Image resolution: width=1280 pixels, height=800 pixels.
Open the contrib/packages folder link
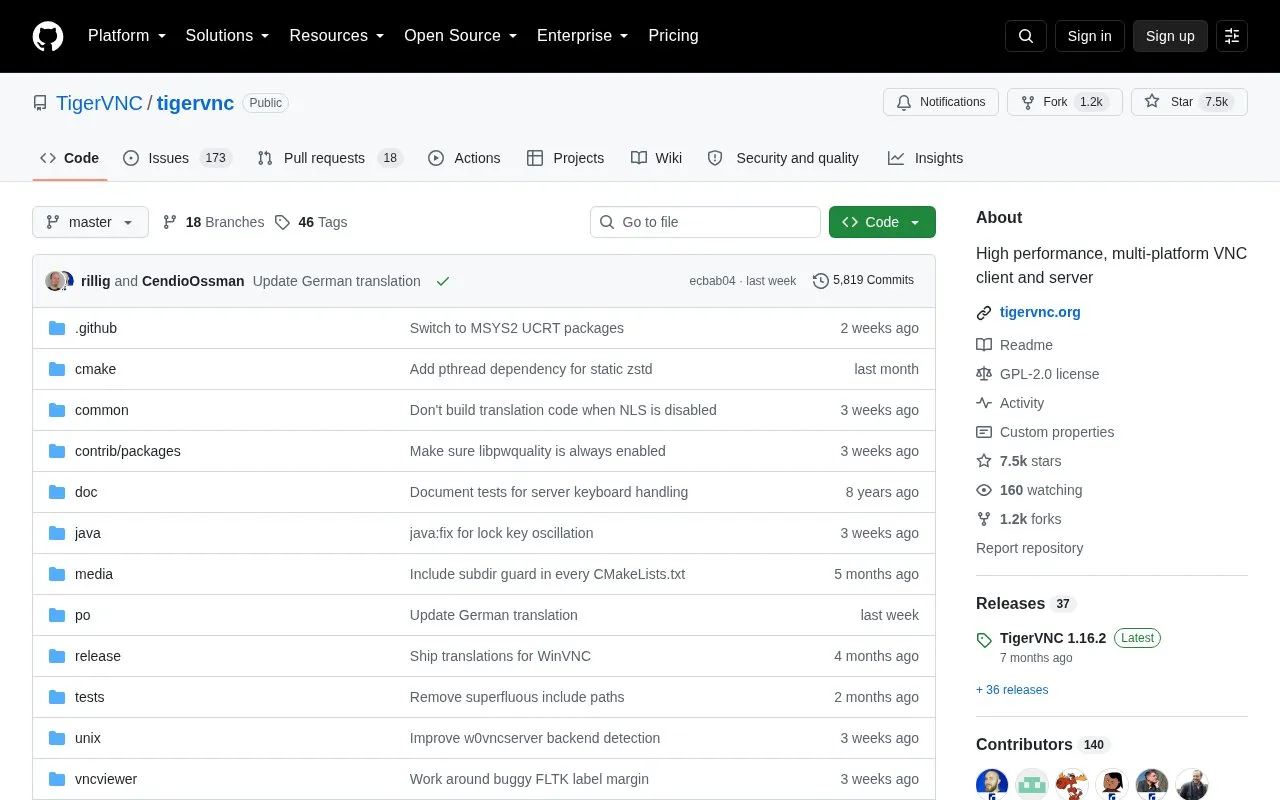click(x=128, y=451)
